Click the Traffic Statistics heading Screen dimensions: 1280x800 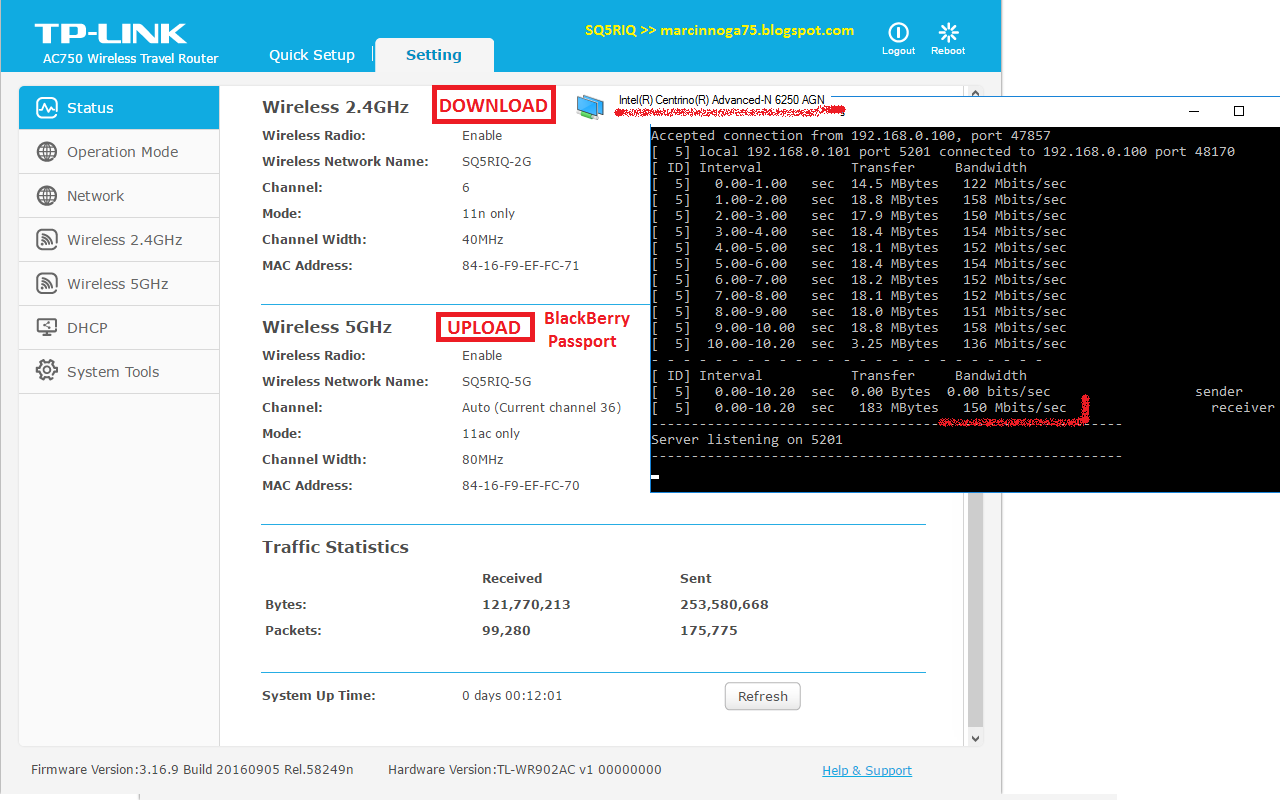coord(335,547)
